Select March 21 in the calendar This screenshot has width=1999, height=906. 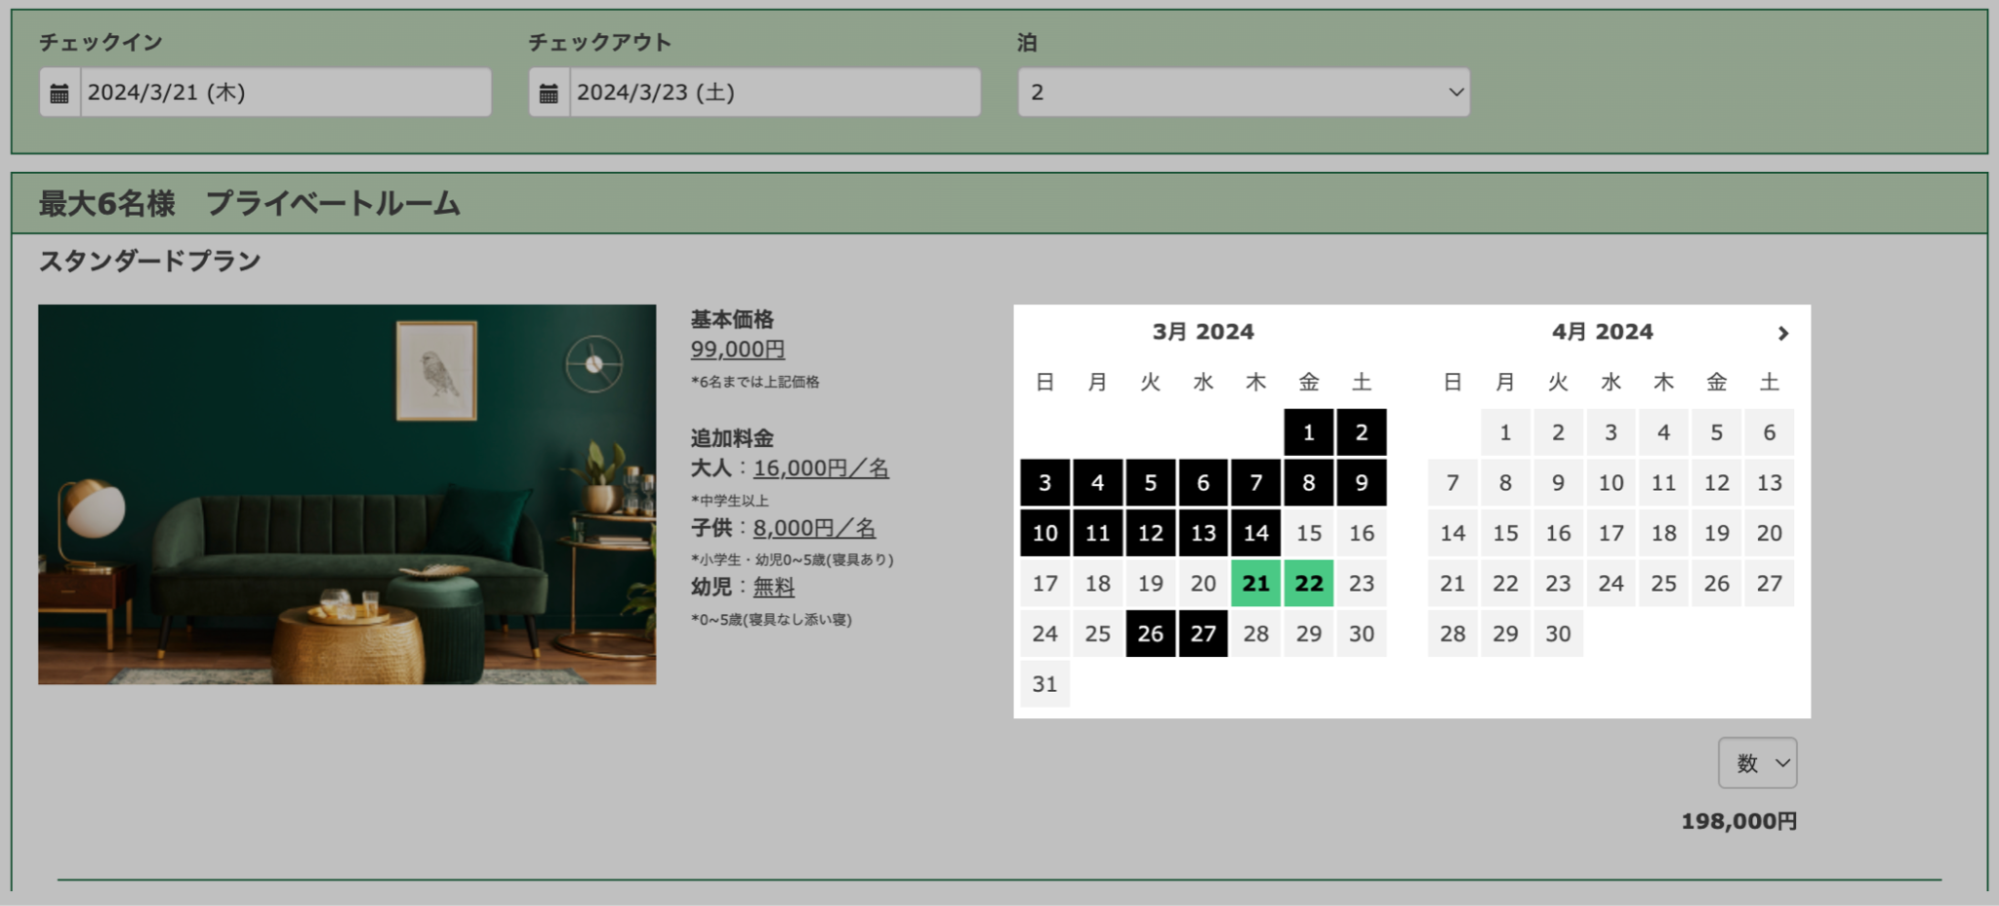[1255, 583]
